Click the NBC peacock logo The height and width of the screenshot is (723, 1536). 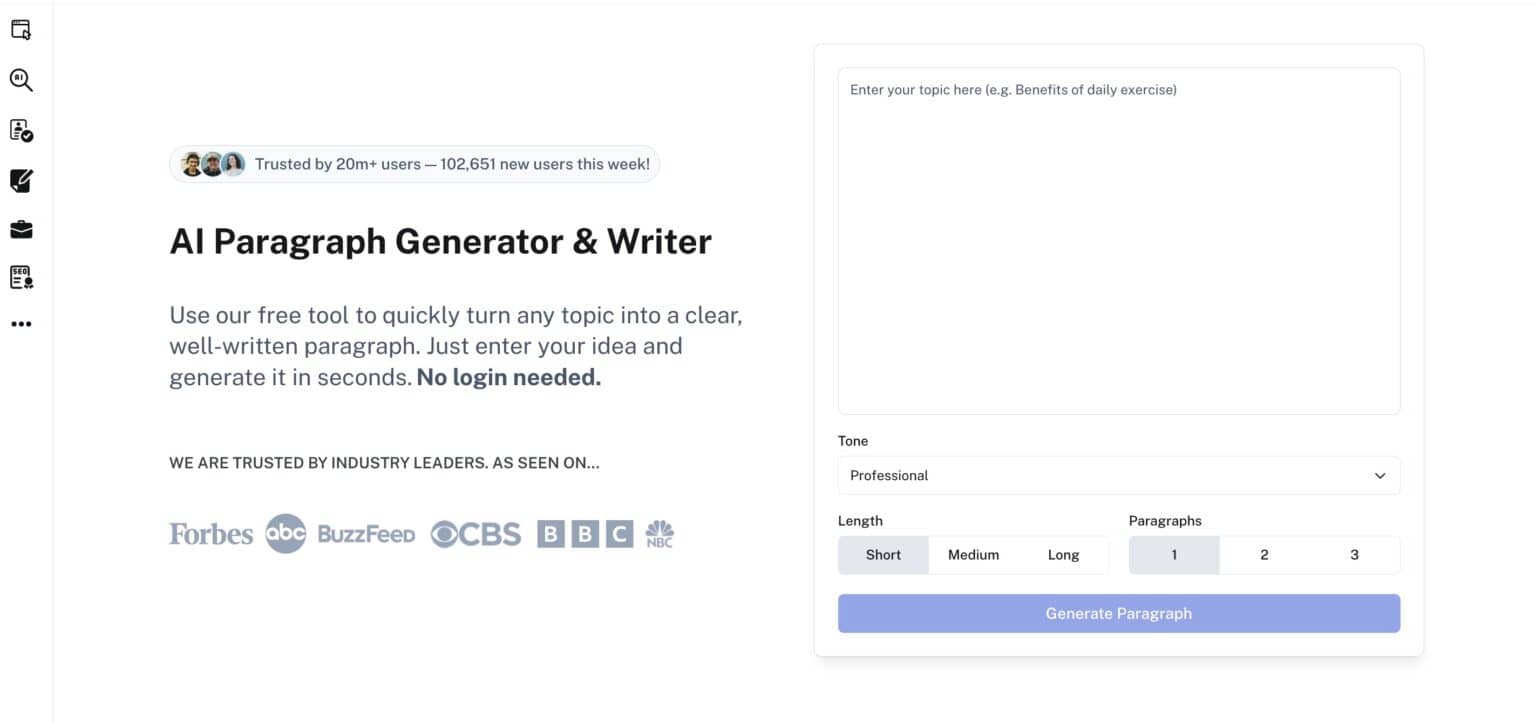pyautogui.click(x=659, y=533)
